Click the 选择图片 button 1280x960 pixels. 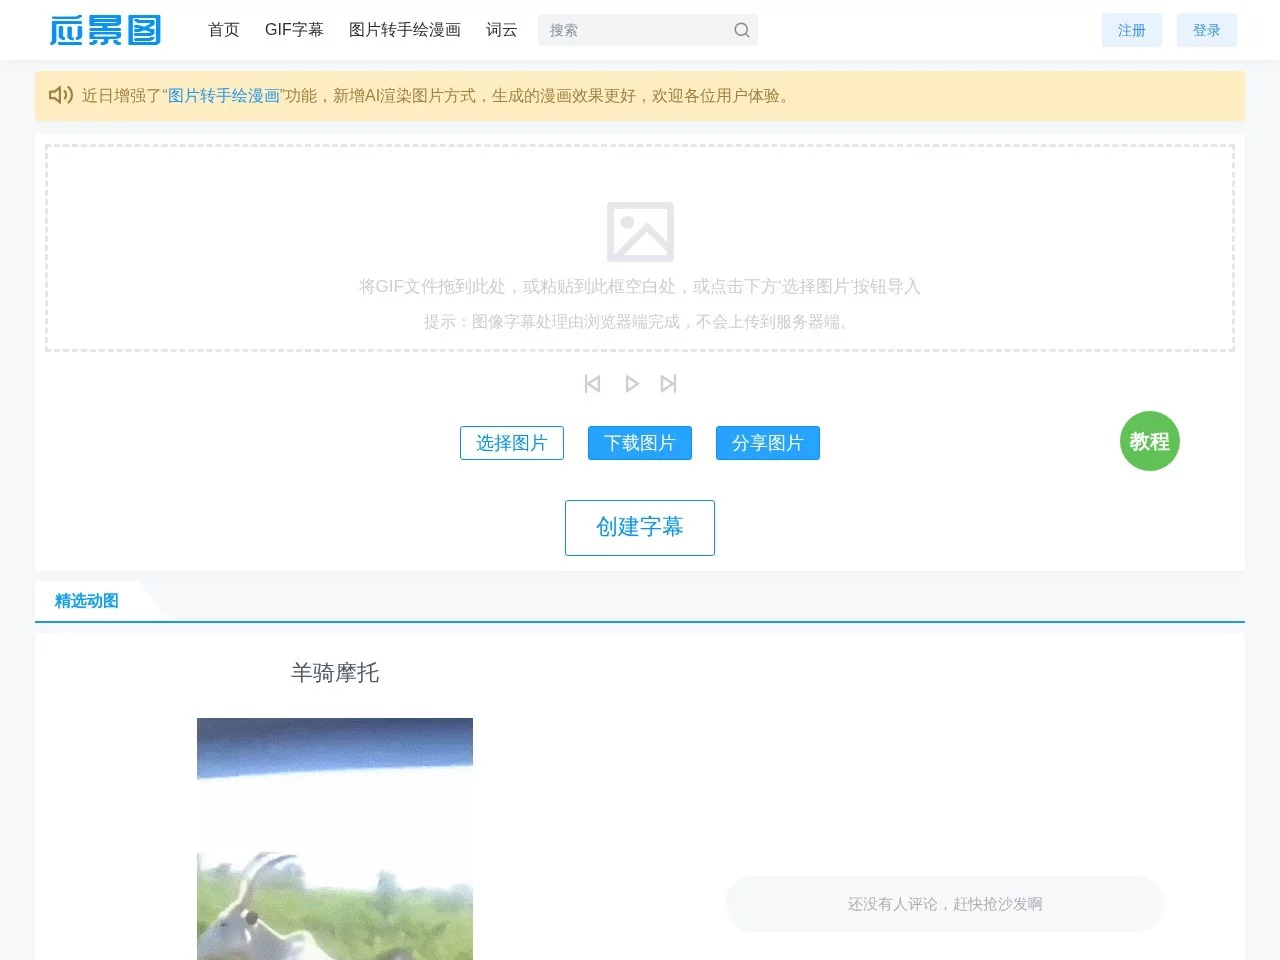[511, 443]
